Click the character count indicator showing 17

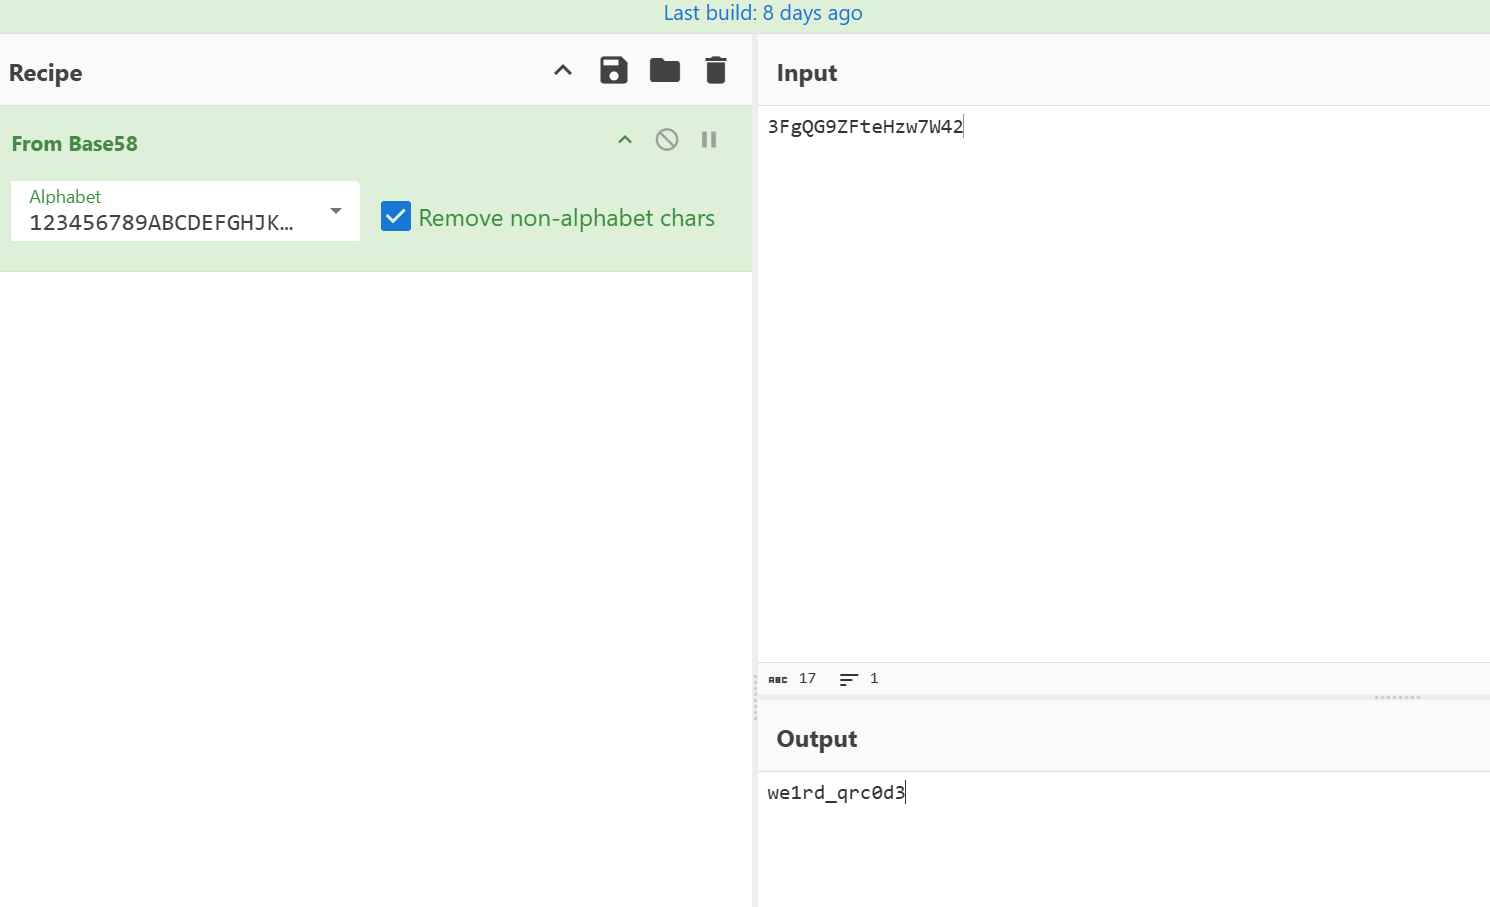point(806,678)
